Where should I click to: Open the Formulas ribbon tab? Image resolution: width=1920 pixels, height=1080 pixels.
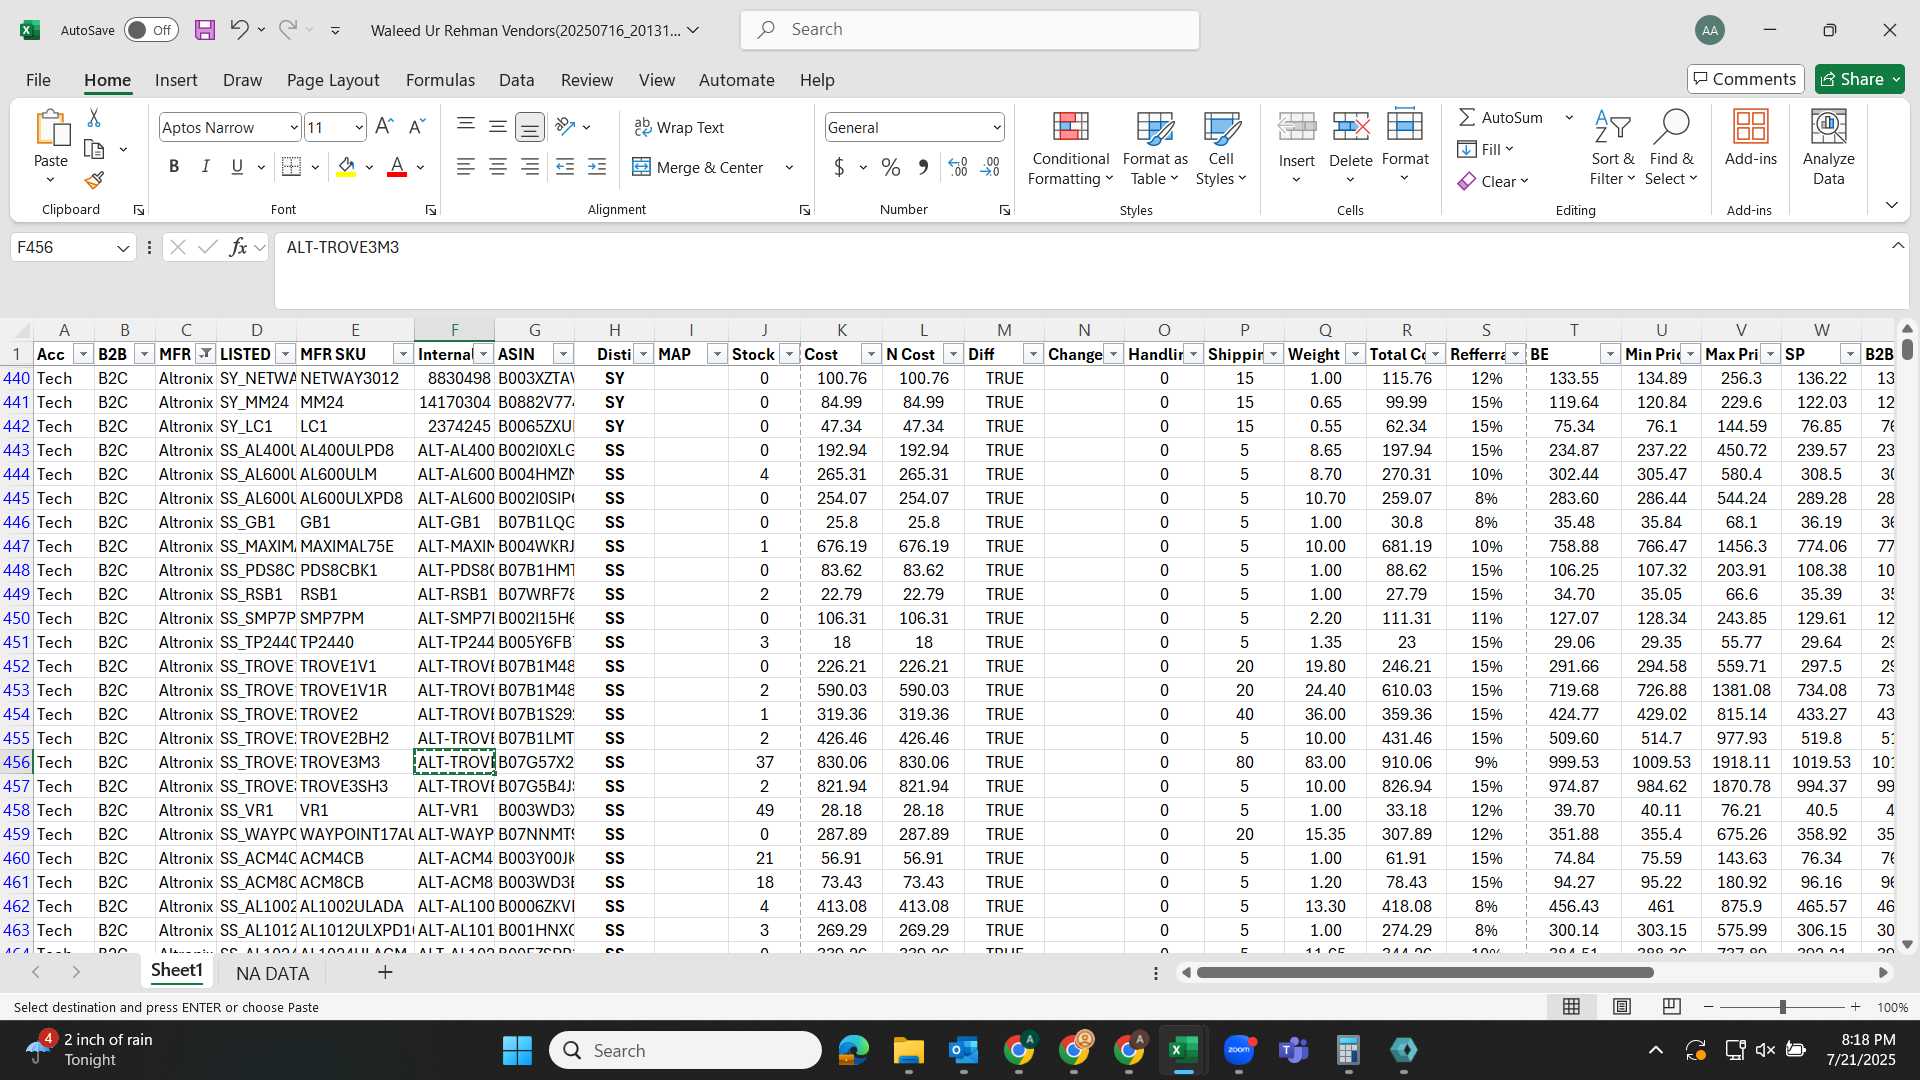440,80
